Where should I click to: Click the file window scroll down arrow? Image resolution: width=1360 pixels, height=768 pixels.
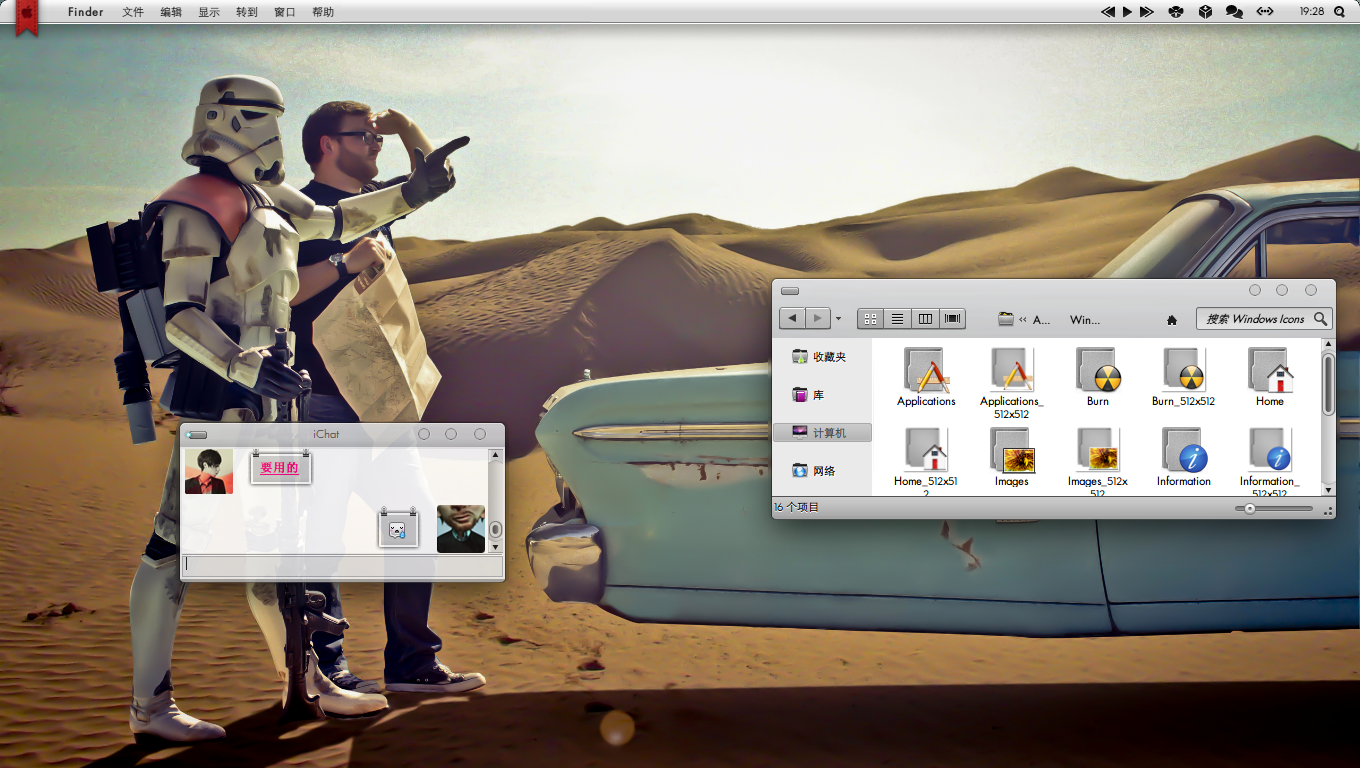point(1329,490)
